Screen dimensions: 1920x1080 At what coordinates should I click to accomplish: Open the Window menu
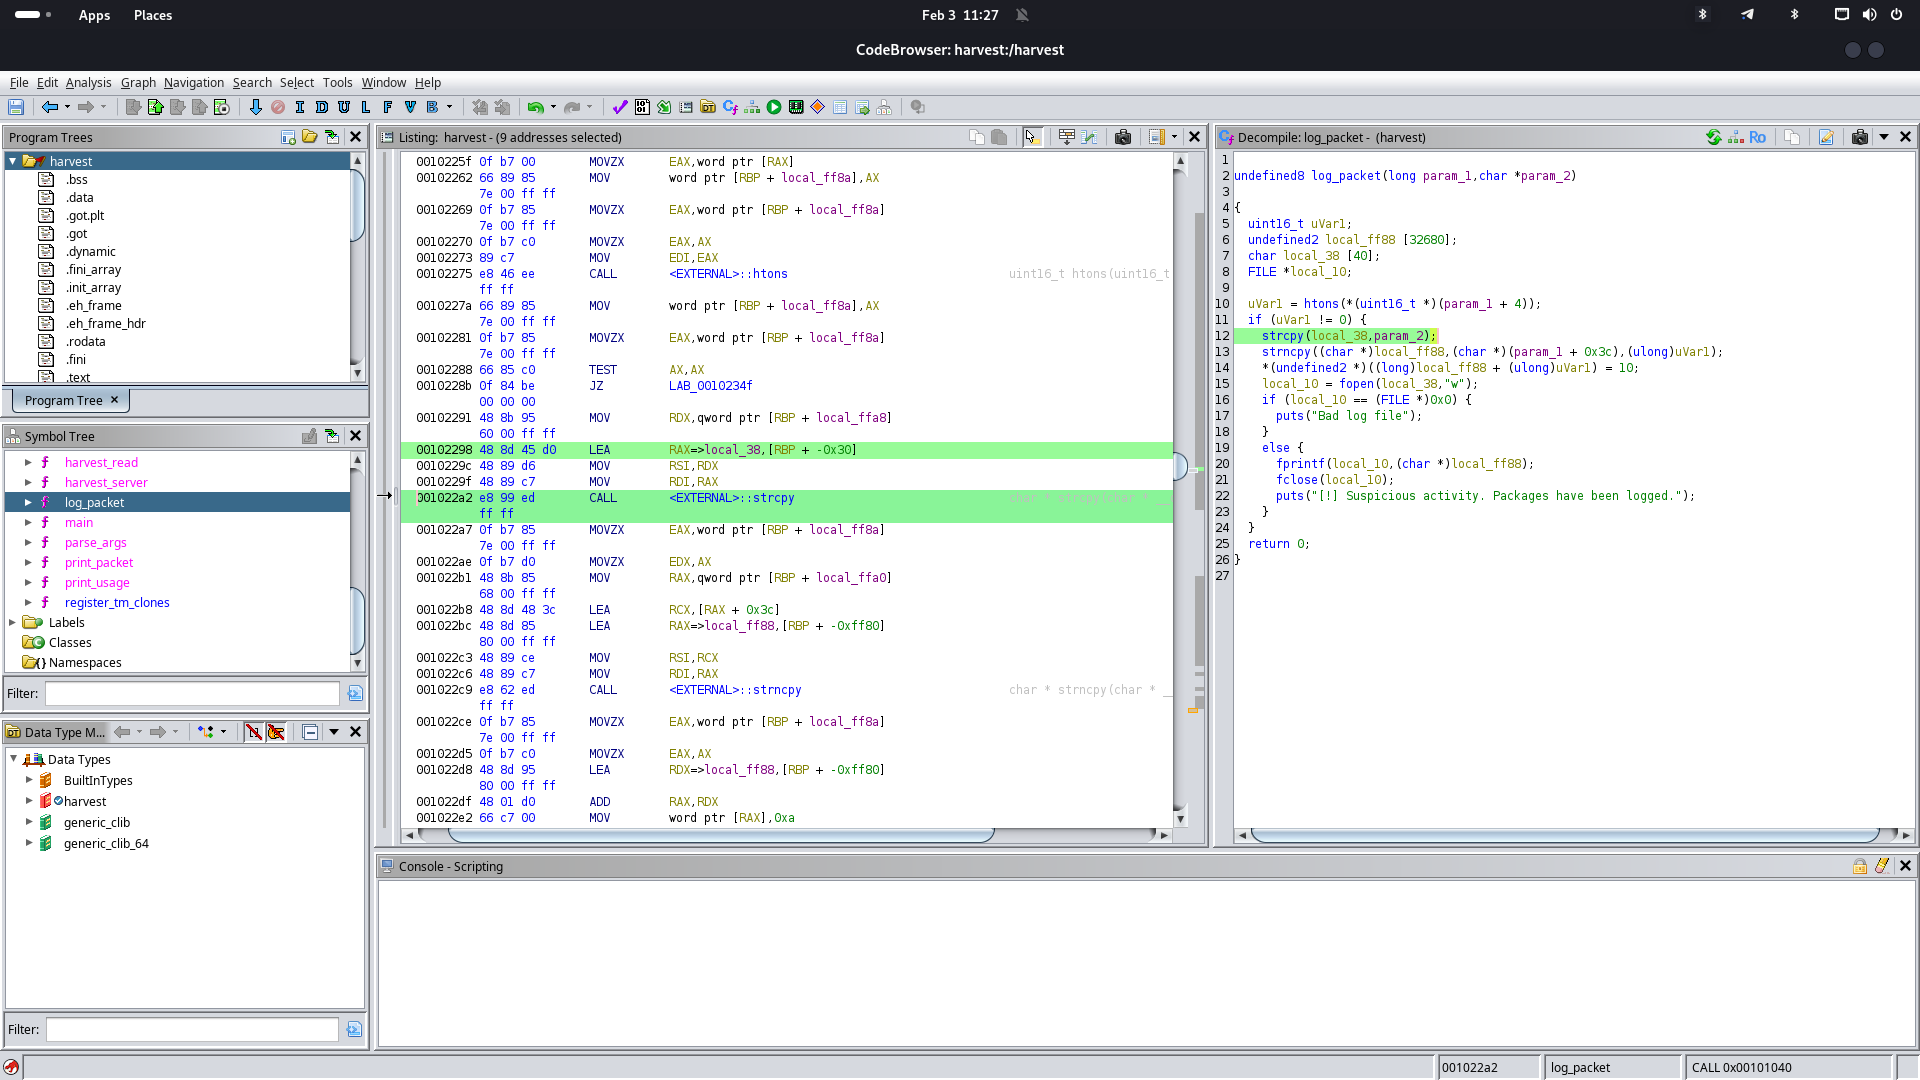coord(384,82)
